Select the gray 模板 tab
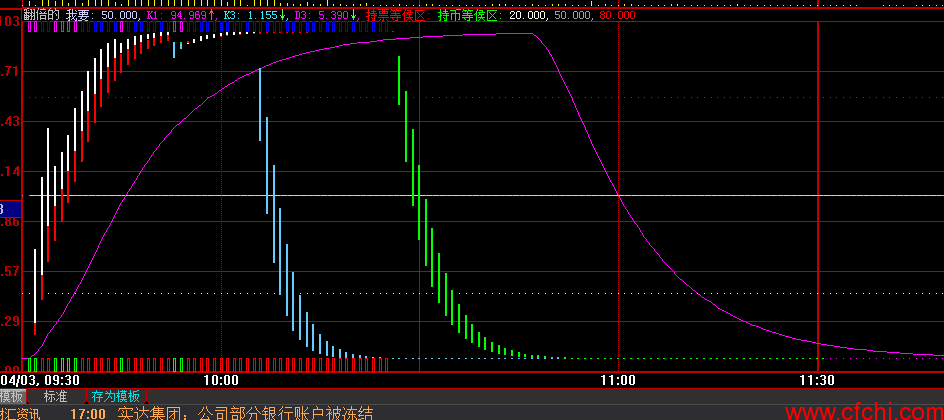Viewport: 944px width, 420px height. [x=12, y=397]
